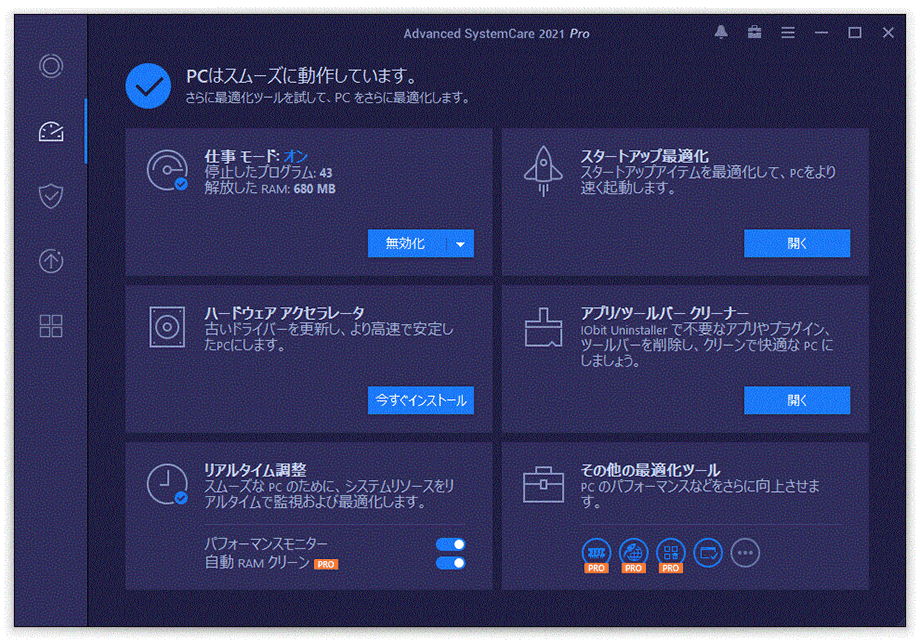Viewport: 920px width, 641px height.
Task: Click the アプリ/ツールバー クリーナー brush icon
Action: tap(543, 327)
